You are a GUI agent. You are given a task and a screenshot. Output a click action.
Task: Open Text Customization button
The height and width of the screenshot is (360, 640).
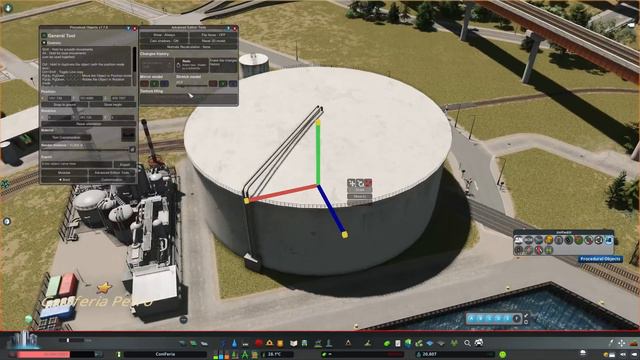67,138
